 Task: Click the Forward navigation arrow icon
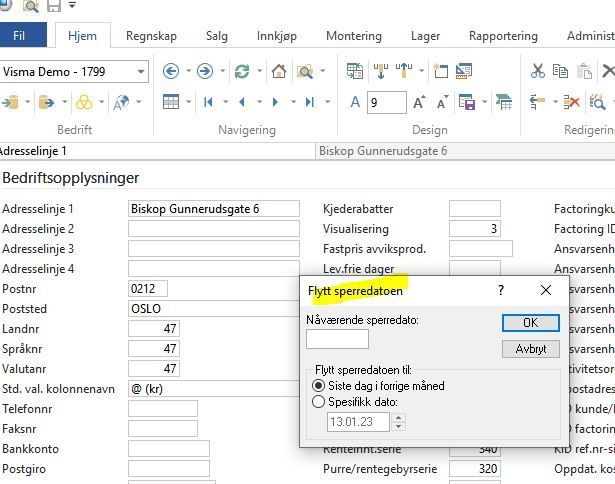point(205,71)
